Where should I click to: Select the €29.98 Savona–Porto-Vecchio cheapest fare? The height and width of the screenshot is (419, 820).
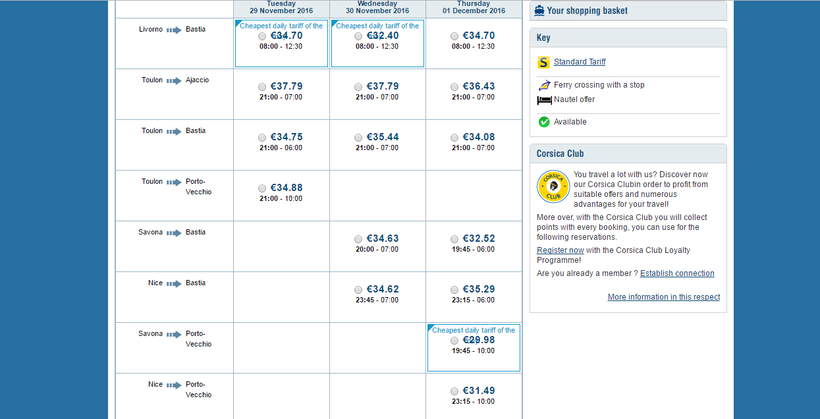coord(455,340)
